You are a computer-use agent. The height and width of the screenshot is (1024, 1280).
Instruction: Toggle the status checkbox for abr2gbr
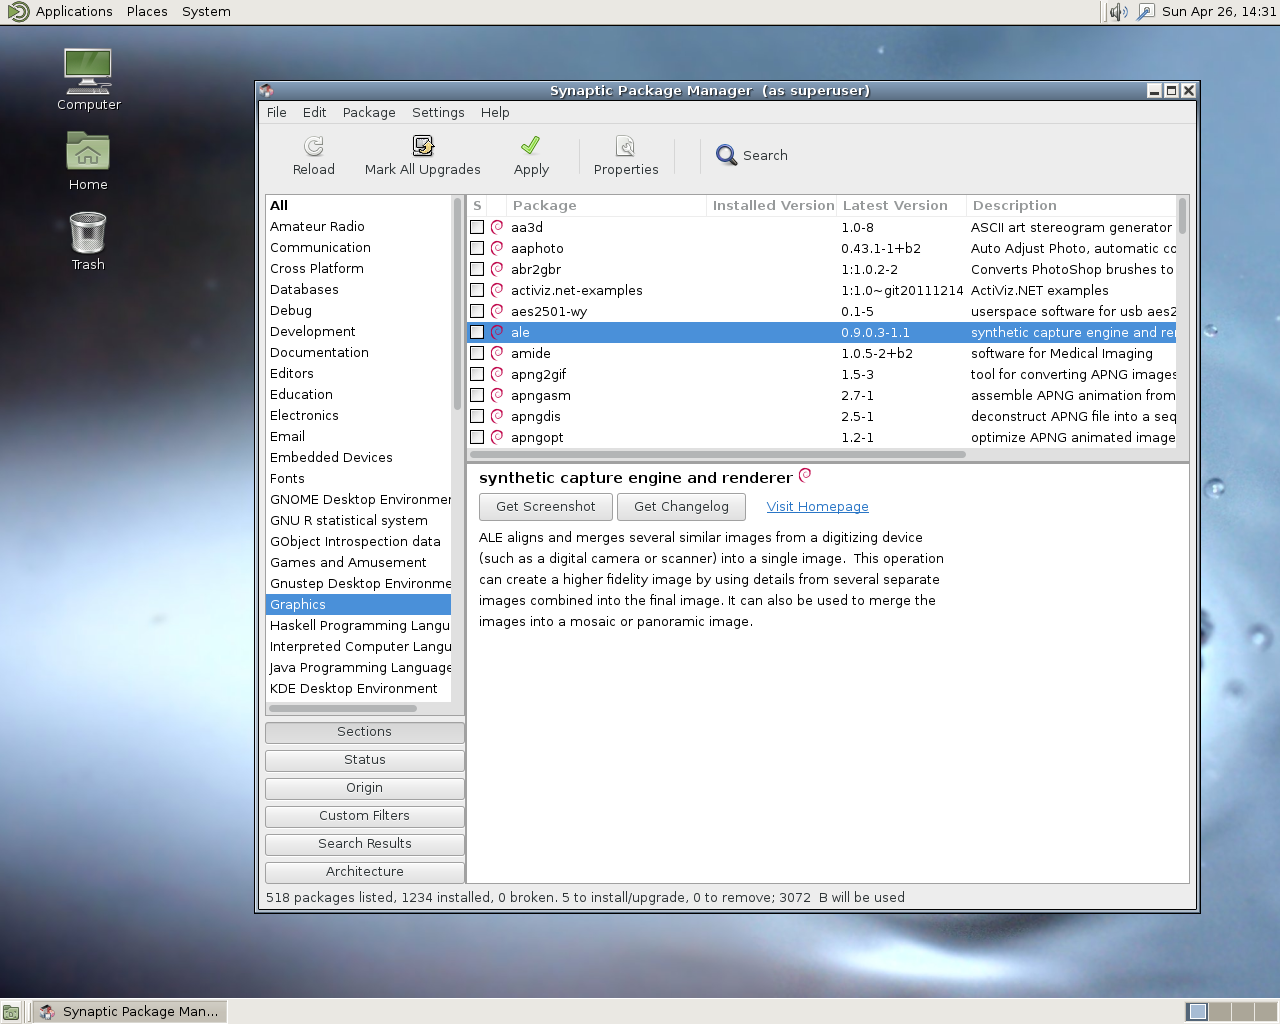[x=477, y=269]
